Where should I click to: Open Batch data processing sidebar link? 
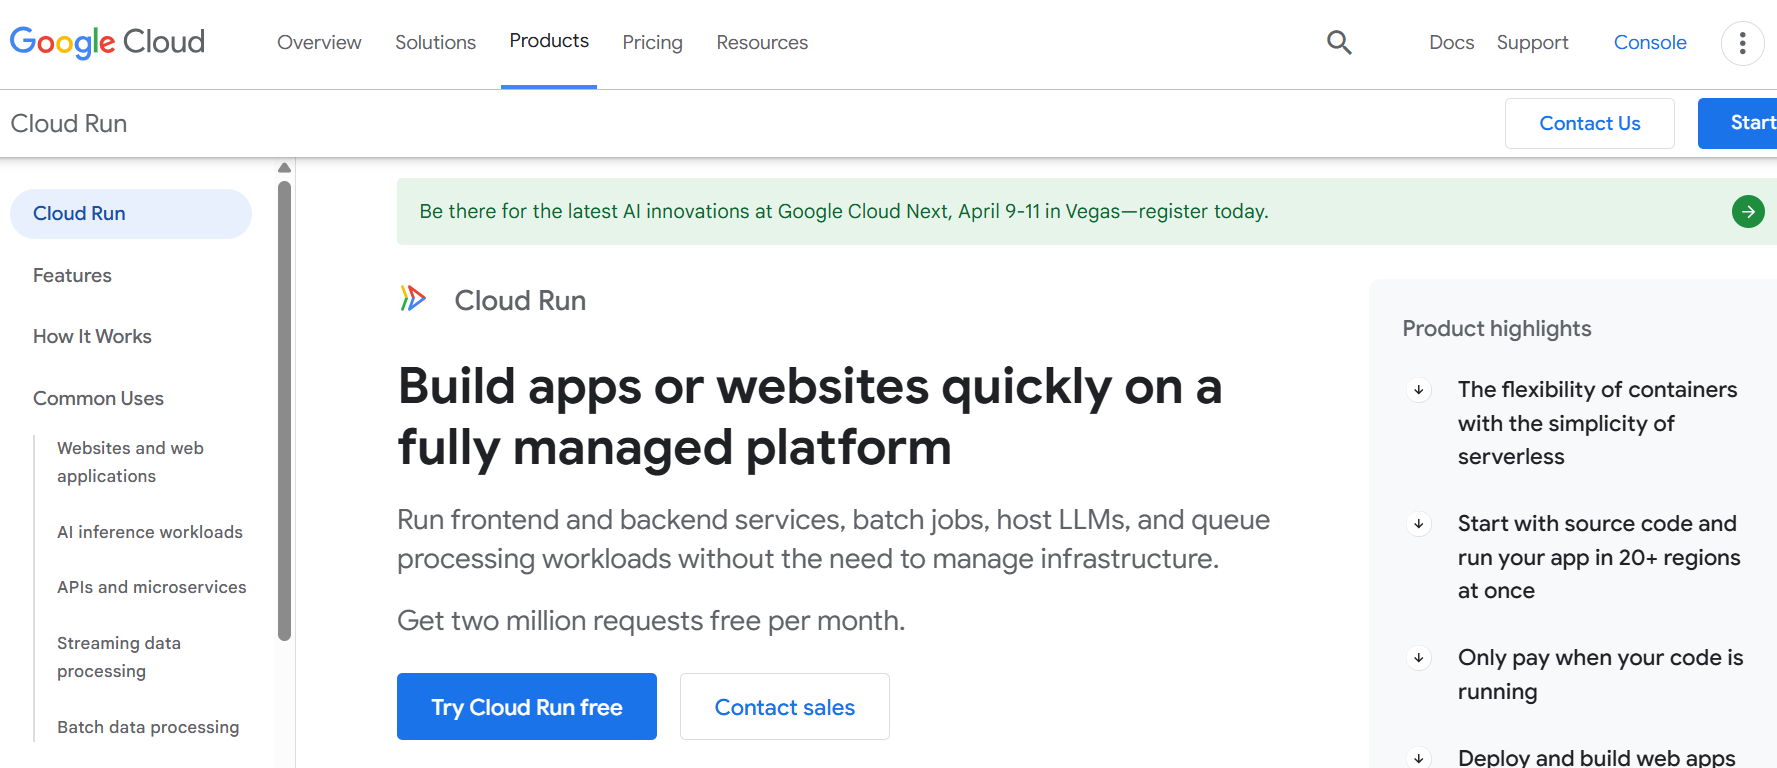[148, 727]
